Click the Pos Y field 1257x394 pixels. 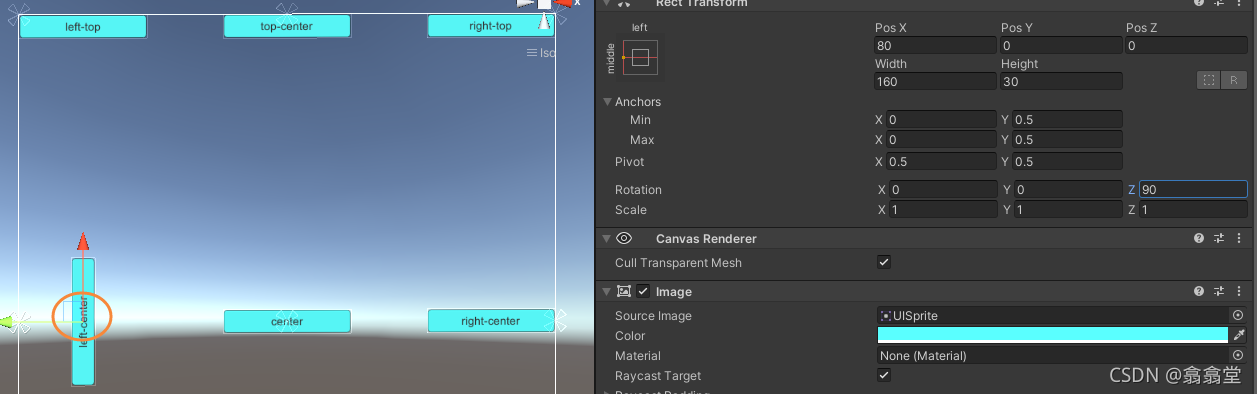[1060, 46]
